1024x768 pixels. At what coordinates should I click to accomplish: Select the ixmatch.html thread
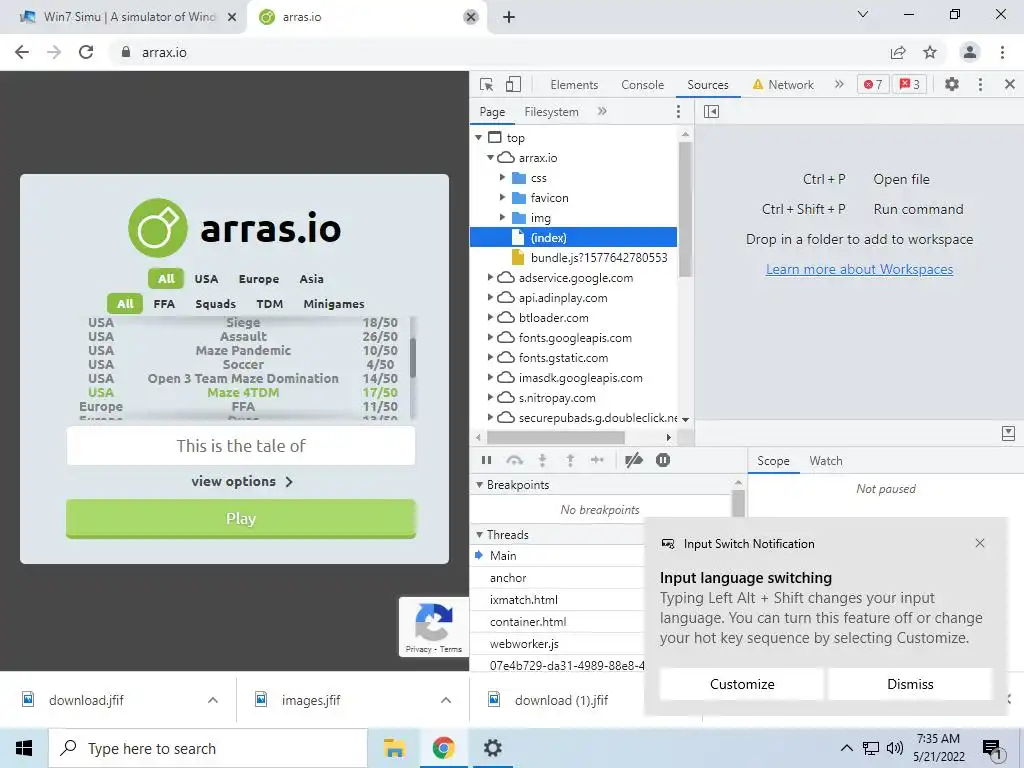(524, 600)
